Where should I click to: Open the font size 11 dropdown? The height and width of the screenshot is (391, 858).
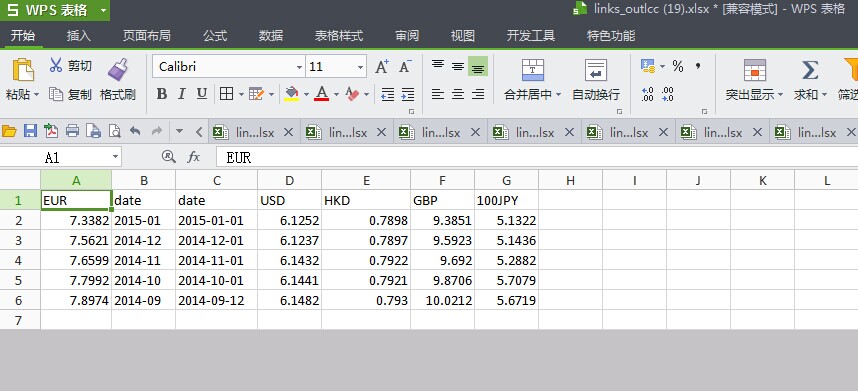coord(360,67)
